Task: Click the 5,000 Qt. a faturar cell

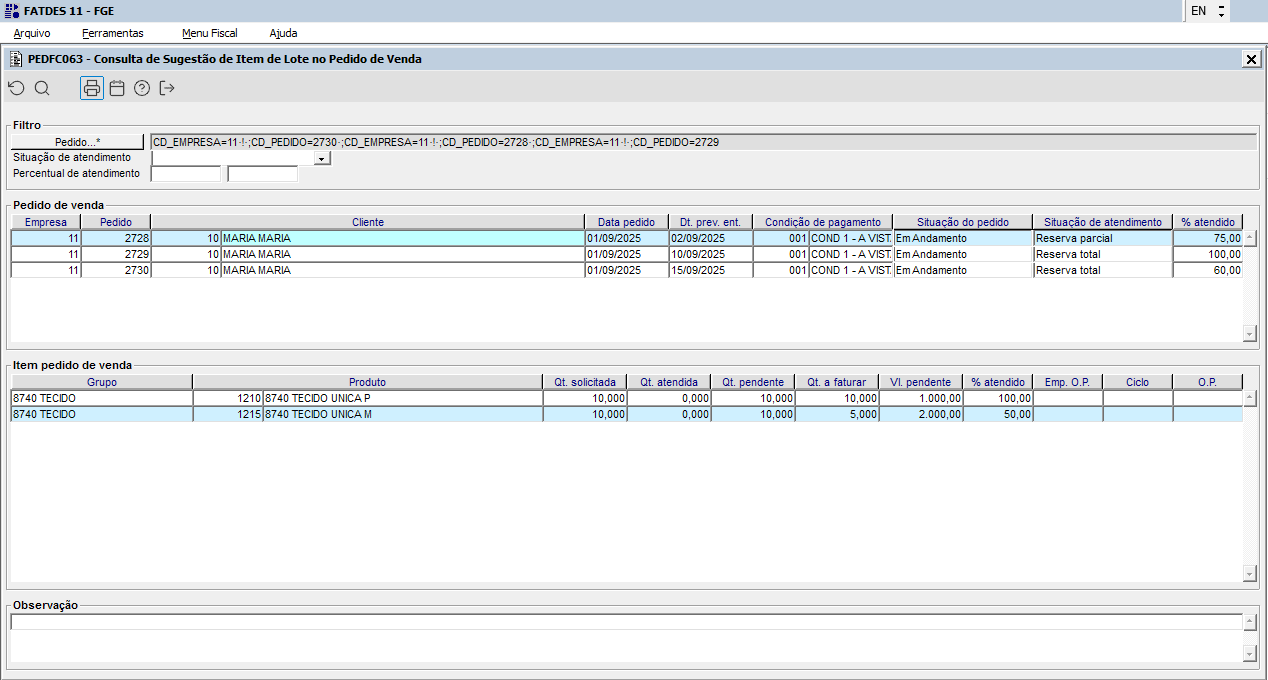Action: click(x=838, y=414)
